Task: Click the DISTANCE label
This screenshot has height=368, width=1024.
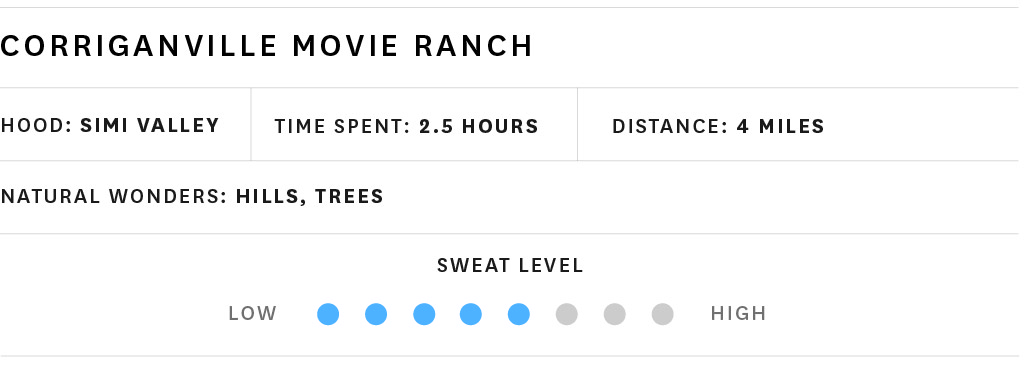Action: tap(670, 126)
